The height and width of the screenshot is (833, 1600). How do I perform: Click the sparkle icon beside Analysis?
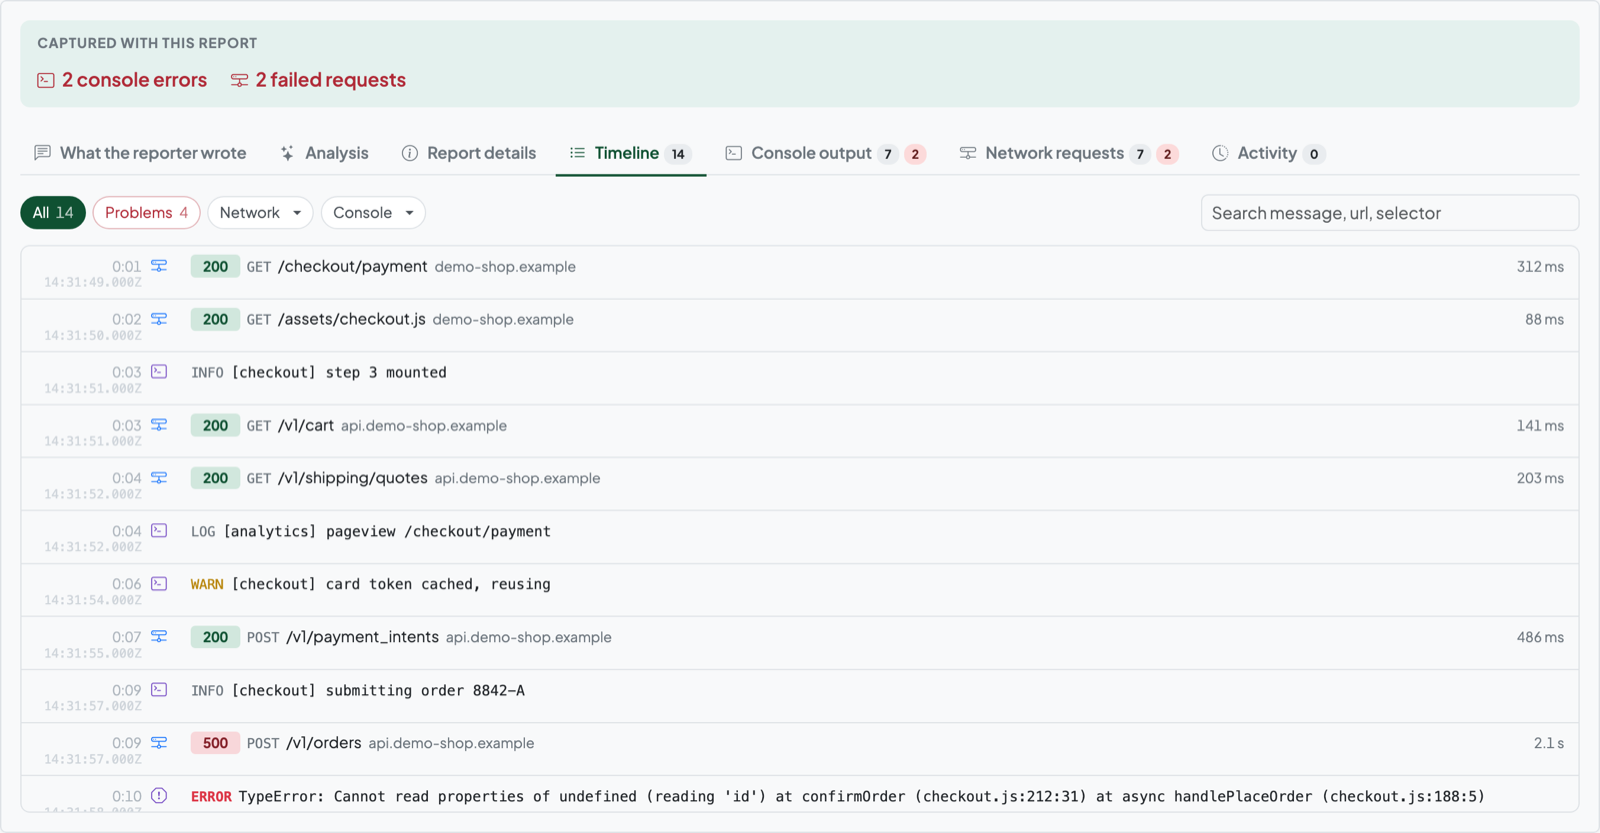tap(287, 153)
